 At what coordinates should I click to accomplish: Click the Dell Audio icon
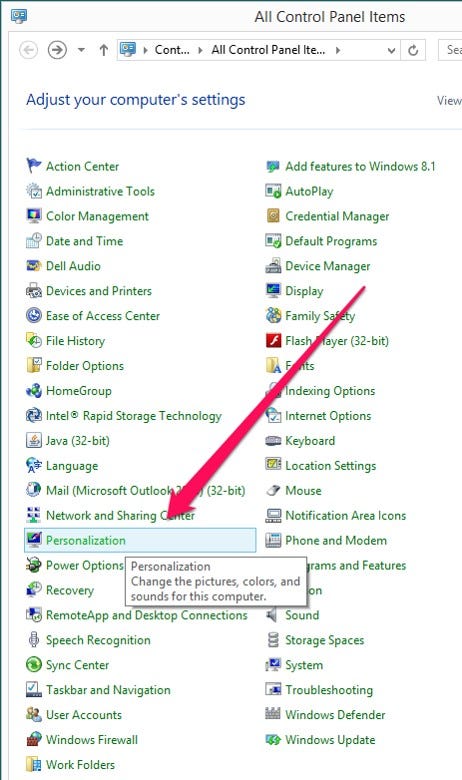pyautogui.click(x=33, y=266)
